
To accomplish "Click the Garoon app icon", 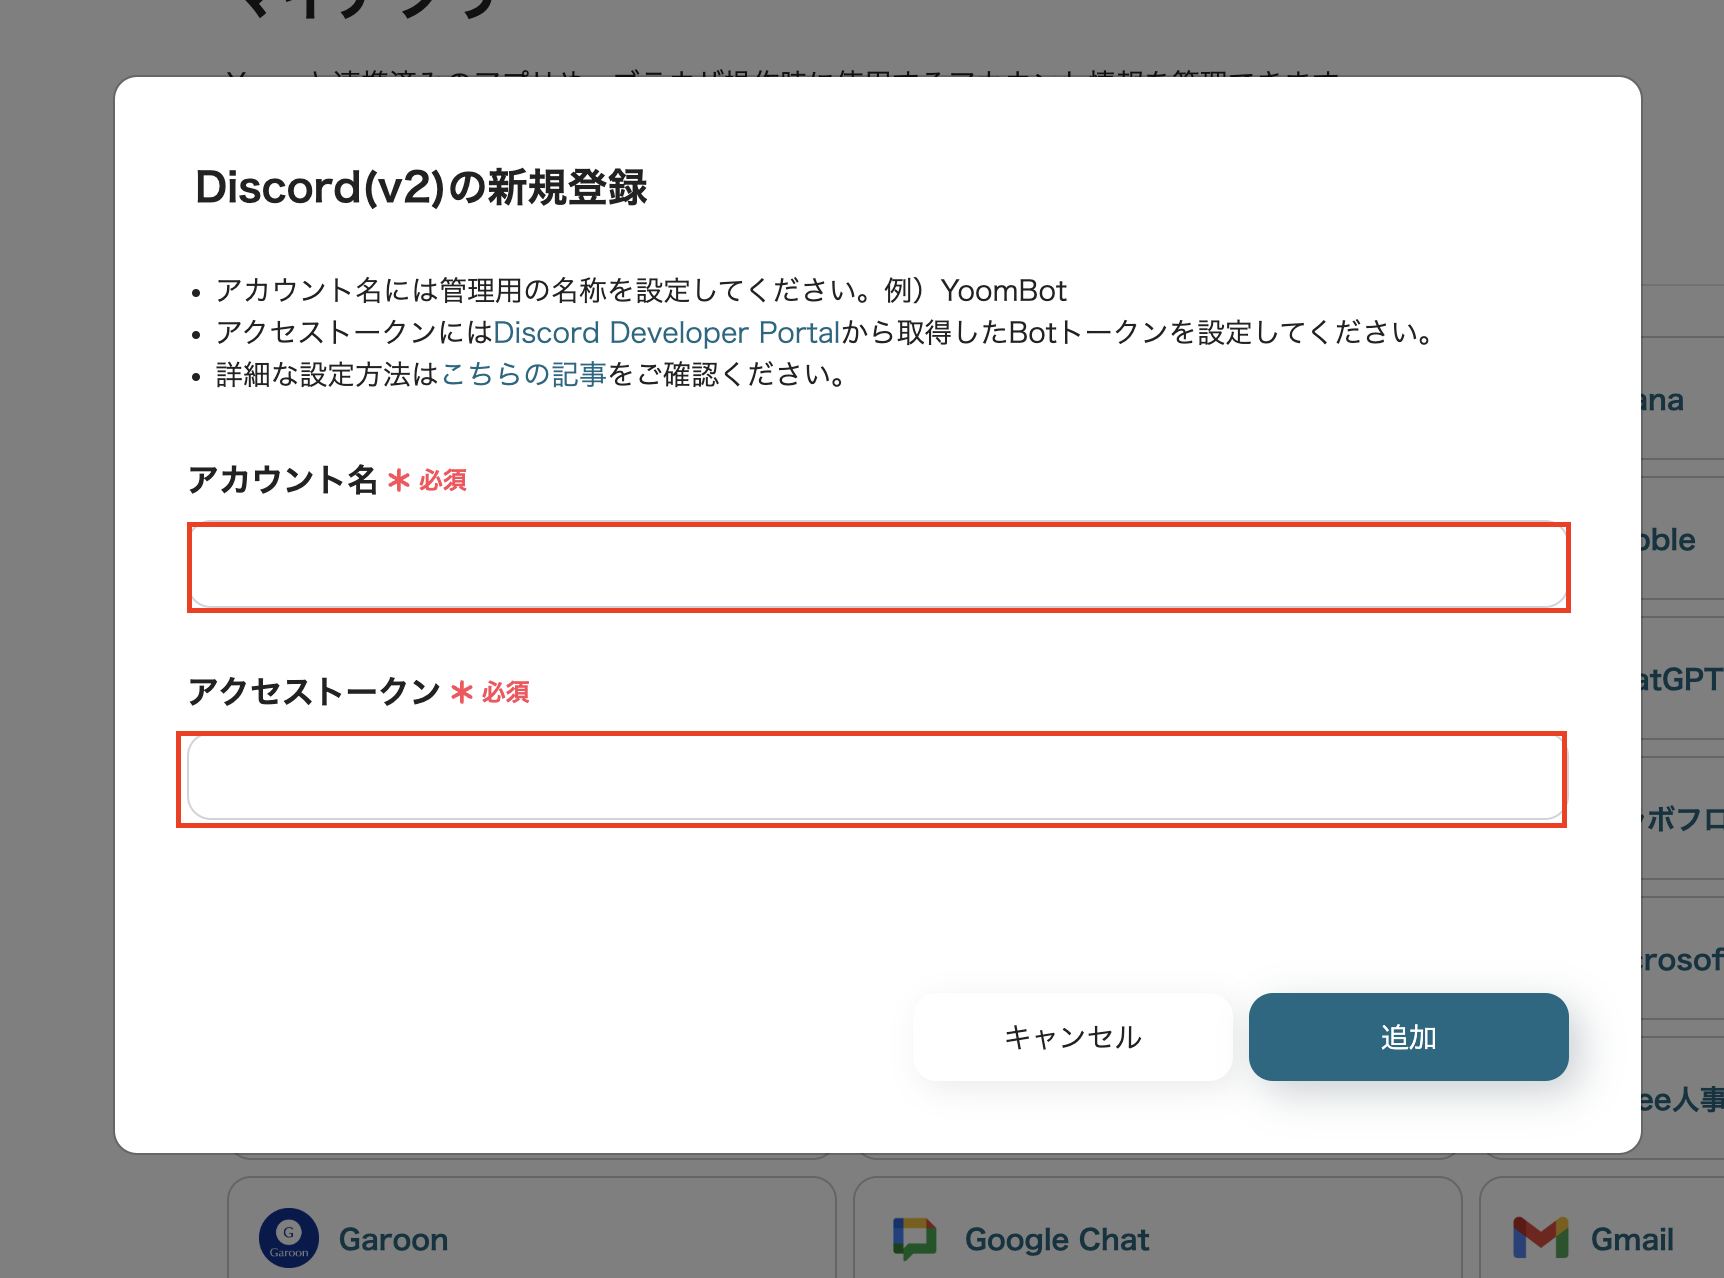I will 289,1238.
